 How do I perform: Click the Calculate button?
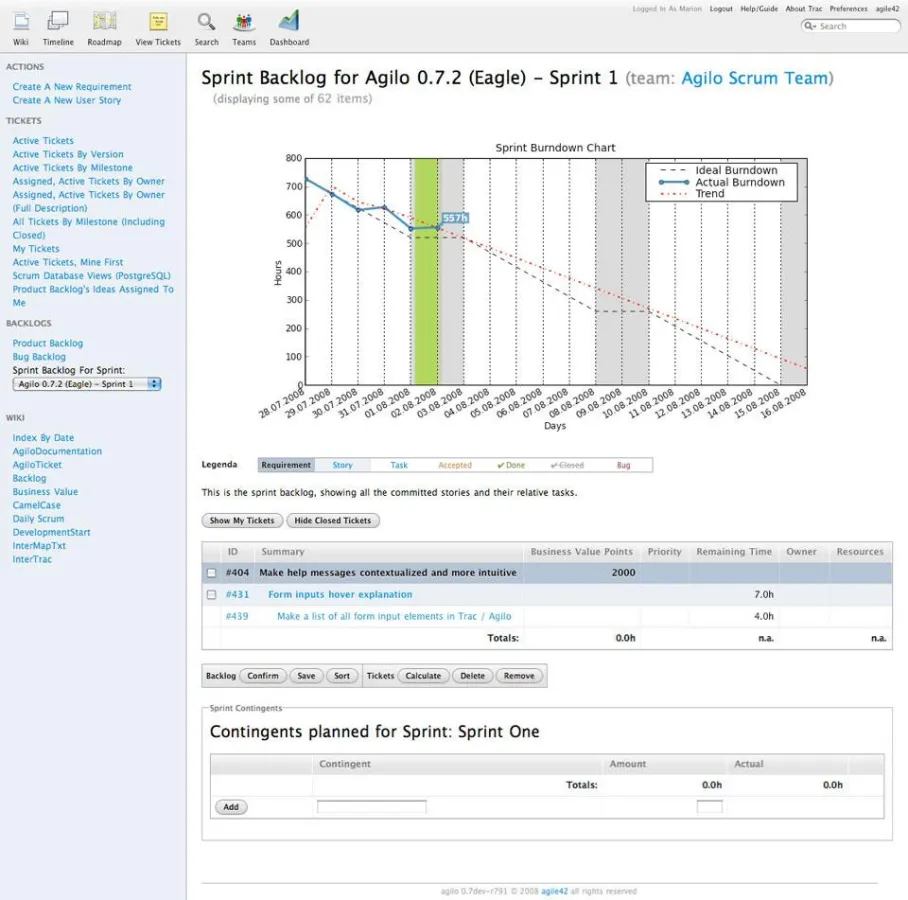pyautogui.click(x=422, y=675)
